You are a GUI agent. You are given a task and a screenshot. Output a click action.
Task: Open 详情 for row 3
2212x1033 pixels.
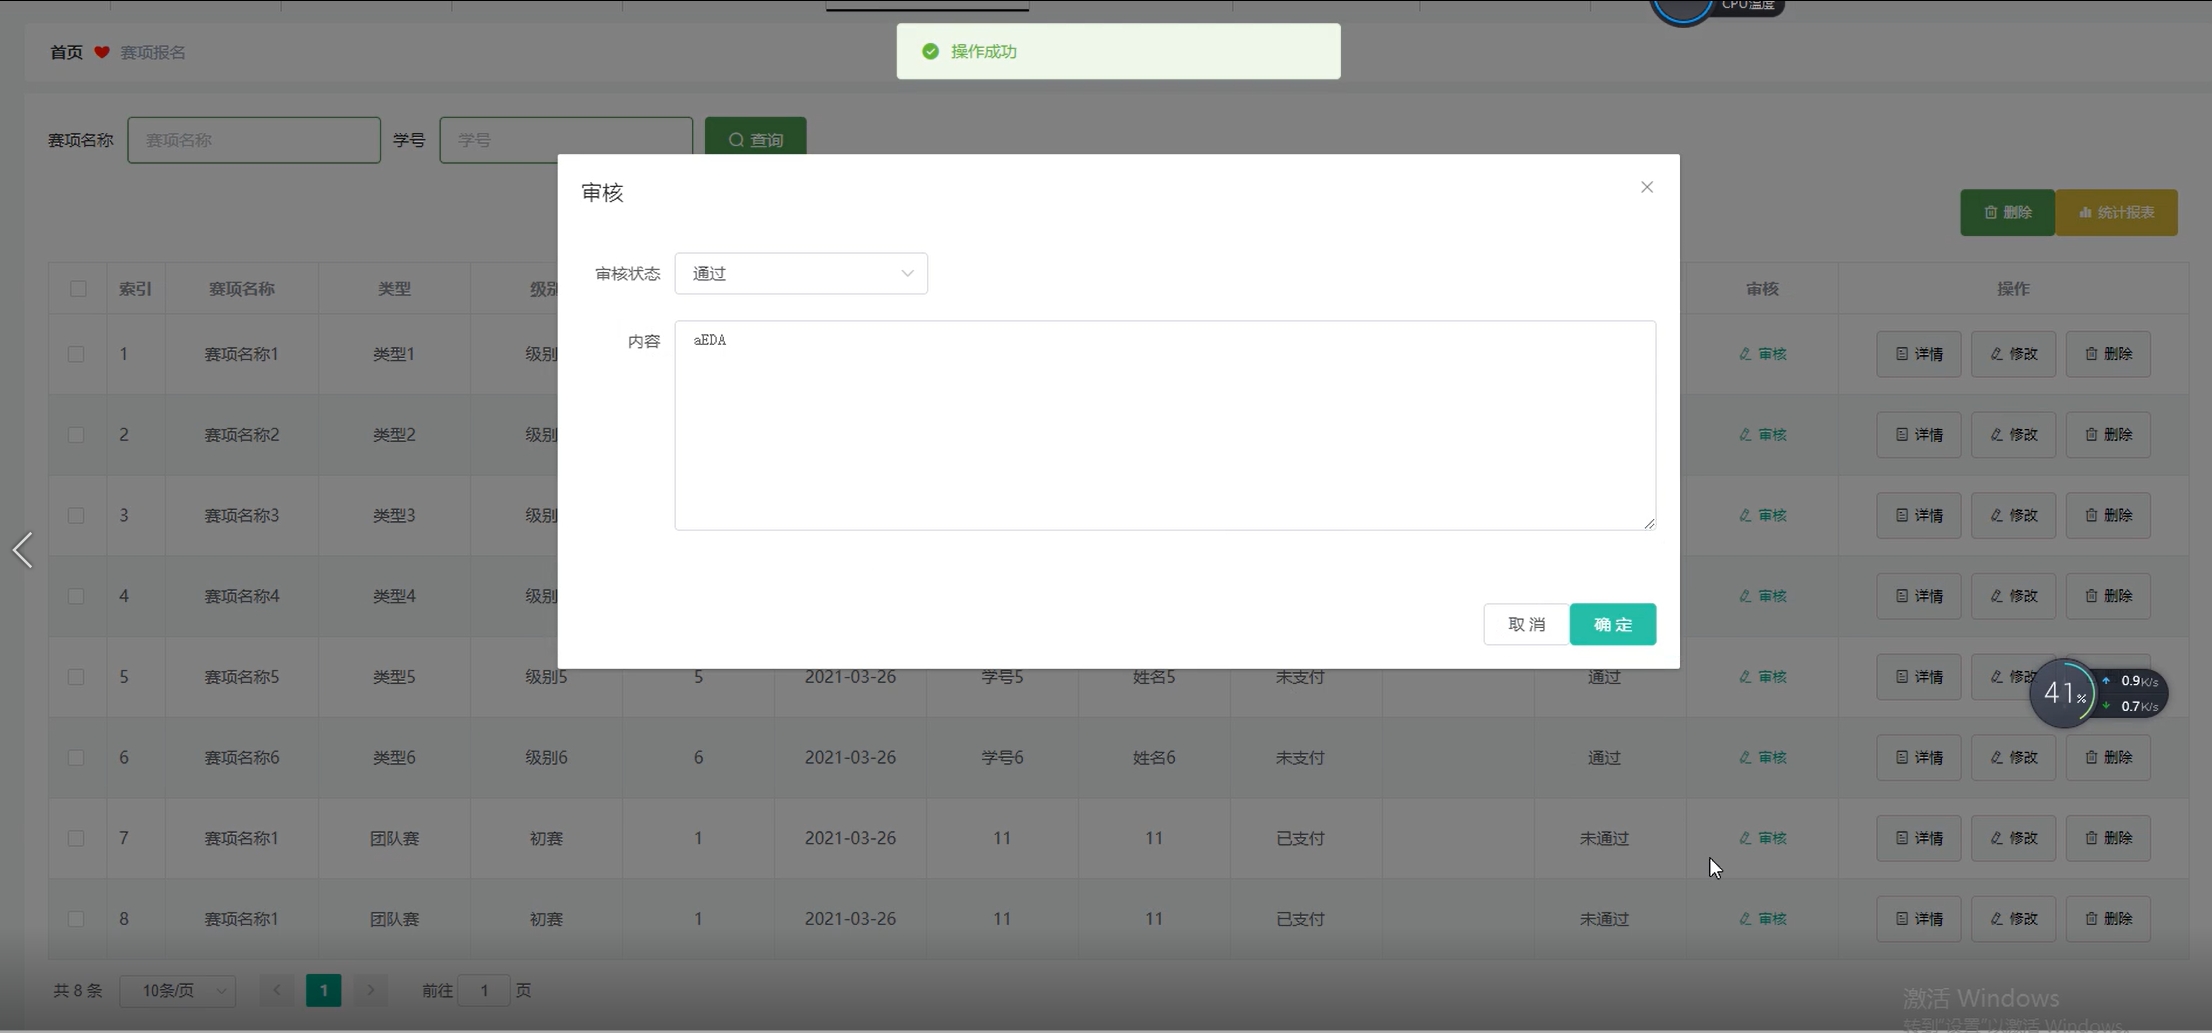coord(1918,515)
